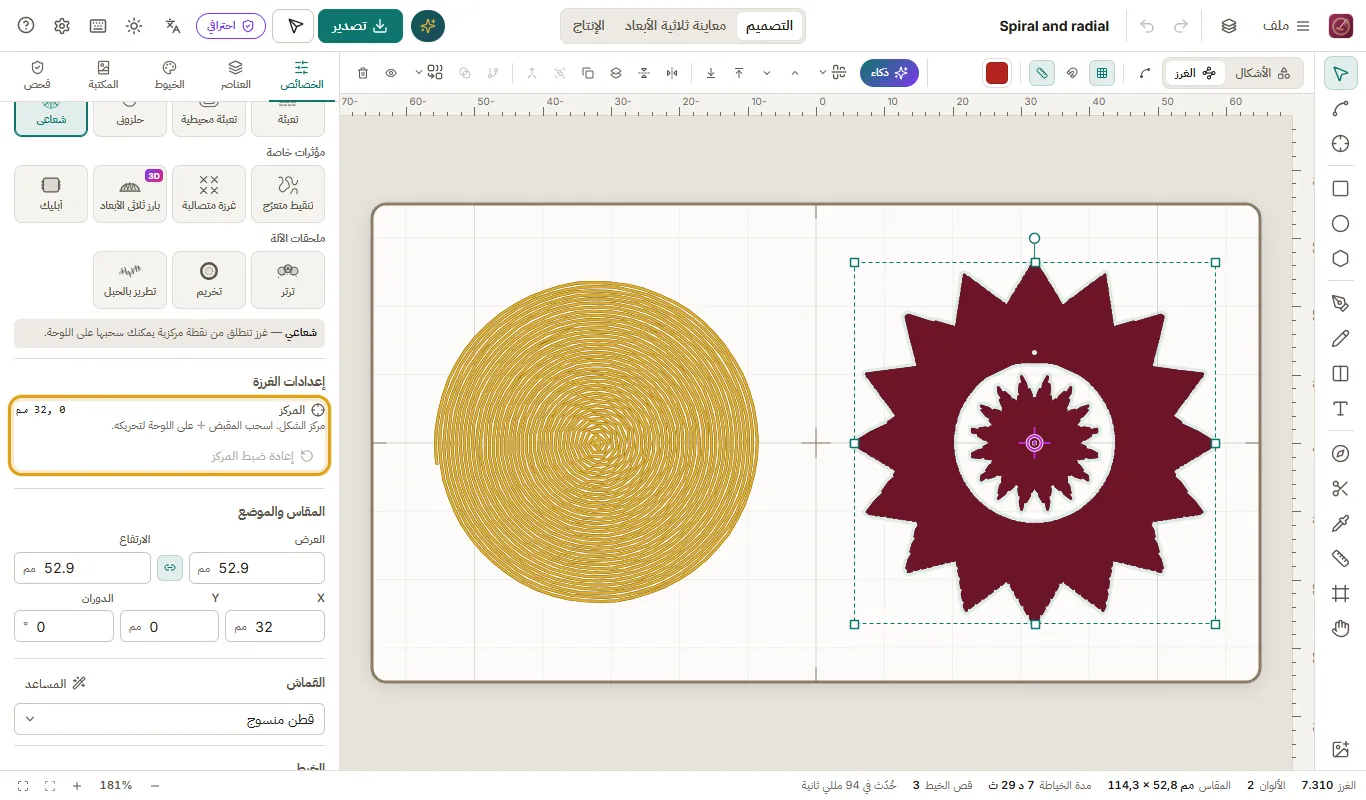
Task: Toggle the grid display button
Action: tap(1102, 73)
